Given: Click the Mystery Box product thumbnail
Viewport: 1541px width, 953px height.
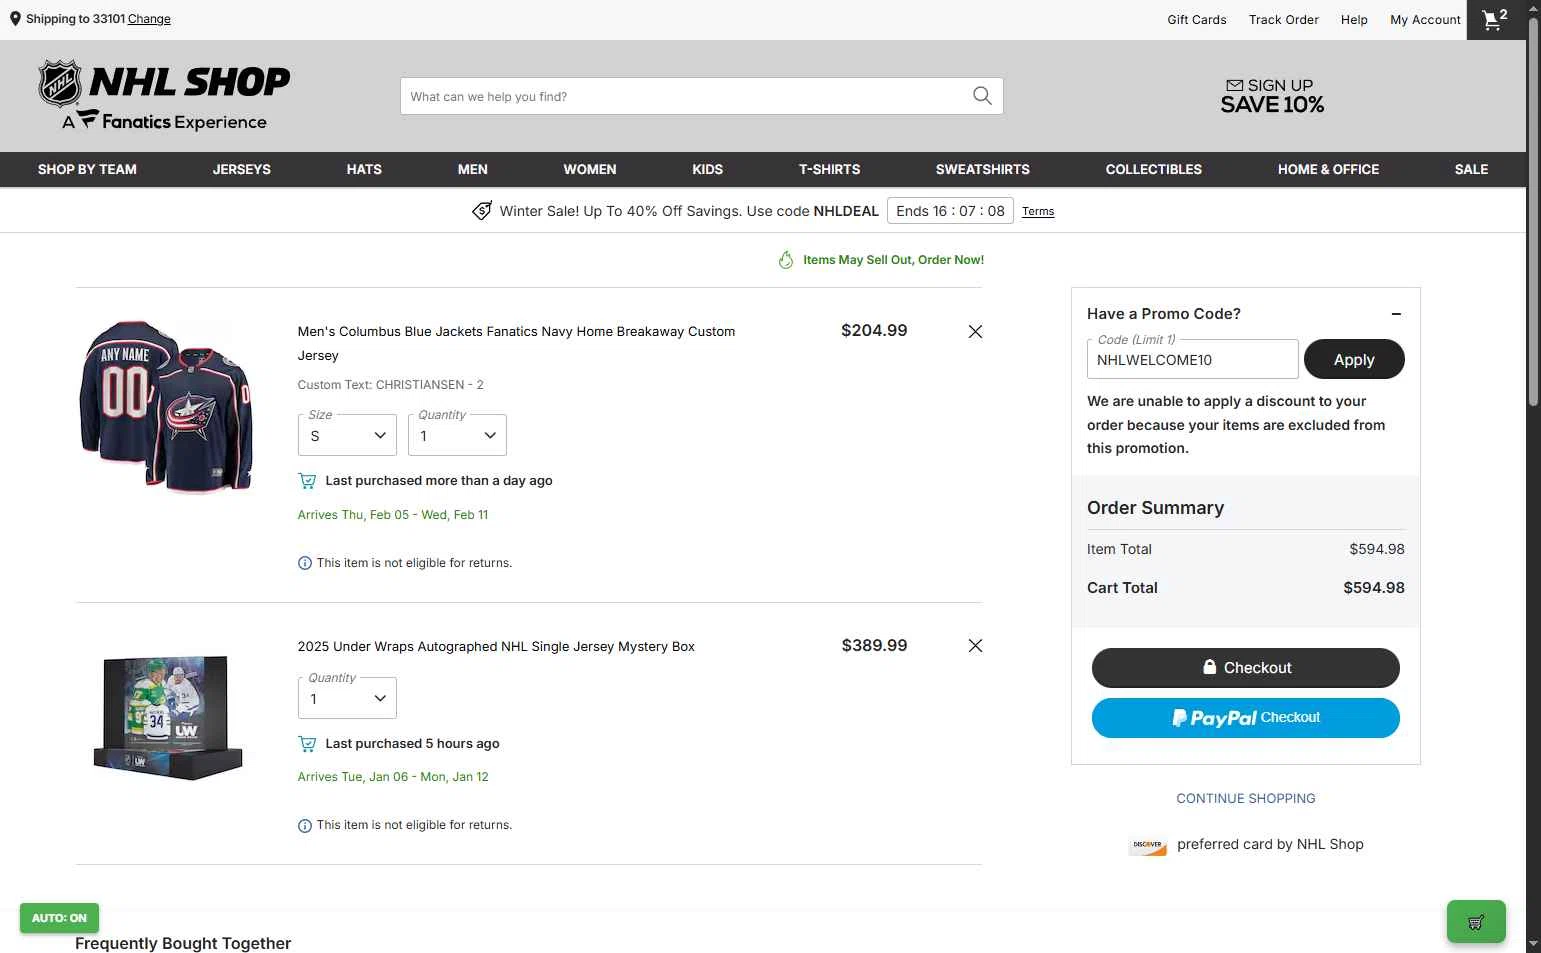Looking at the screenshot, I should tap(168, 717).
